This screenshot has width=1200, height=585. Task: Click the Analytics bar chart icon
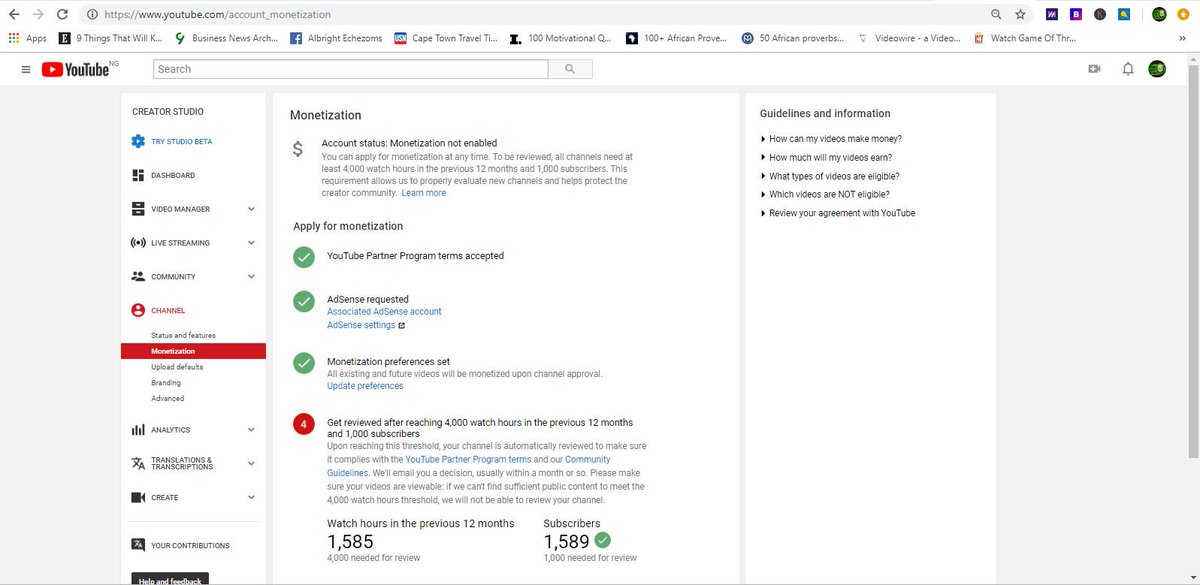click(138, 430)
